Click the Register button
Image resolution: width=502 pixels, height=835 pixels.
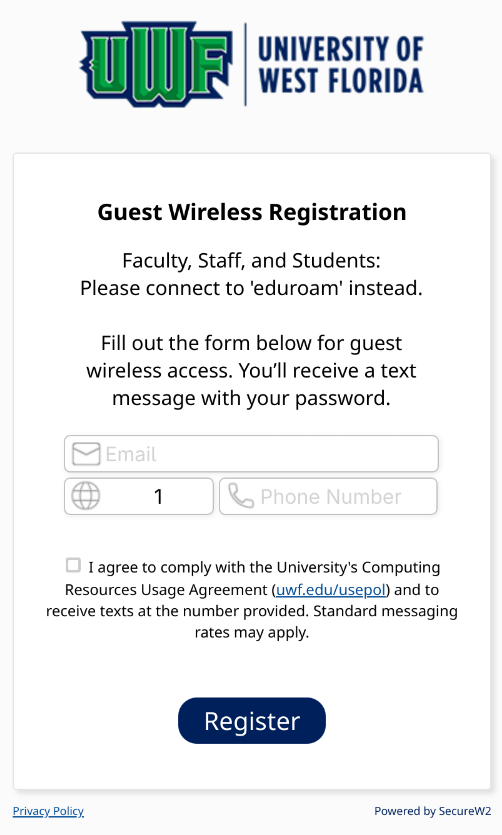(x=252, y=721)
